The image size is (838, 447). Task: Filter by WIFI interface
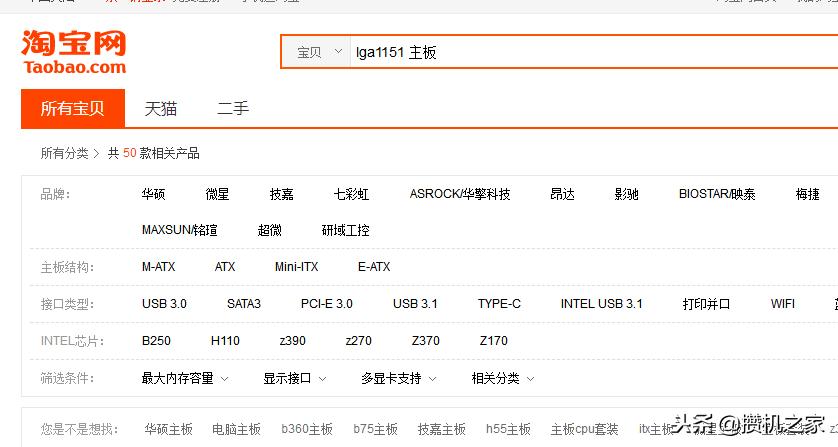[x=783, y=304]
